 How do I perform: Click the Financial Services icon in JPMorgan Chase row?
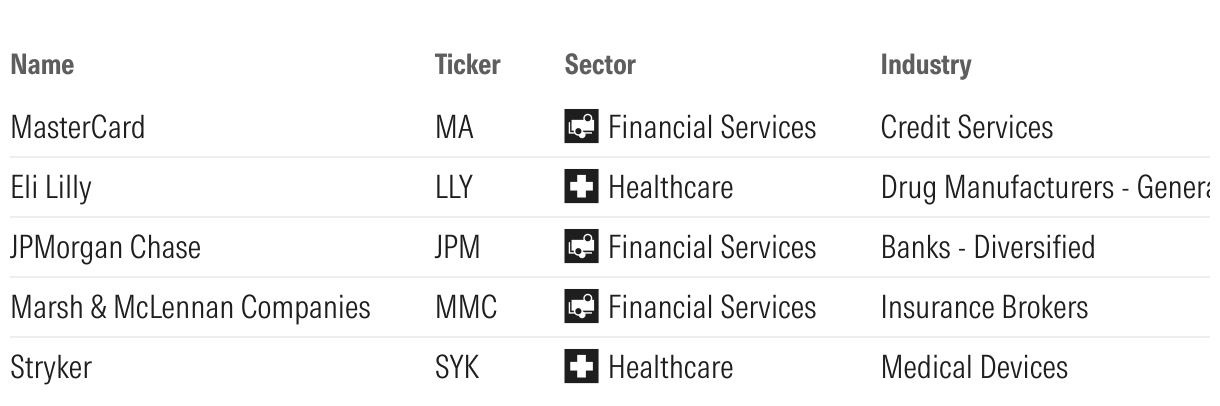point(581,248)
